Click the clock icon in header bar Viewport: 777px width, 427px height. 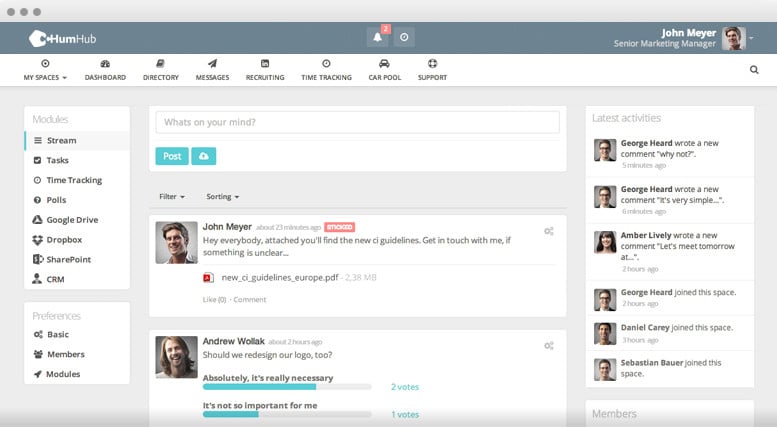(x=404, y=37)
